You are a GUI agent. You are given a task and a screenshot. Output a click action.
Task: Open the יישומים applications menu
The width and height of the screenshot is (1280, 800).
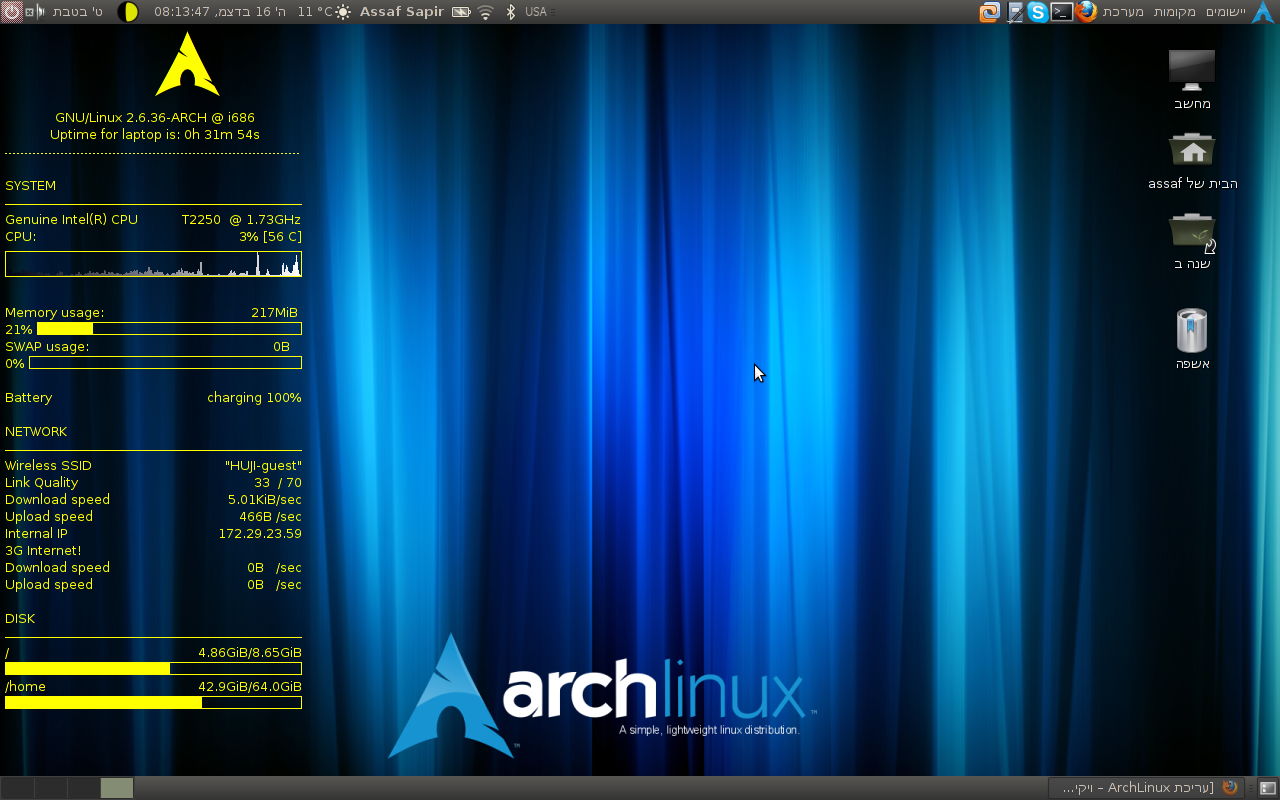[x=1225, y=12]
